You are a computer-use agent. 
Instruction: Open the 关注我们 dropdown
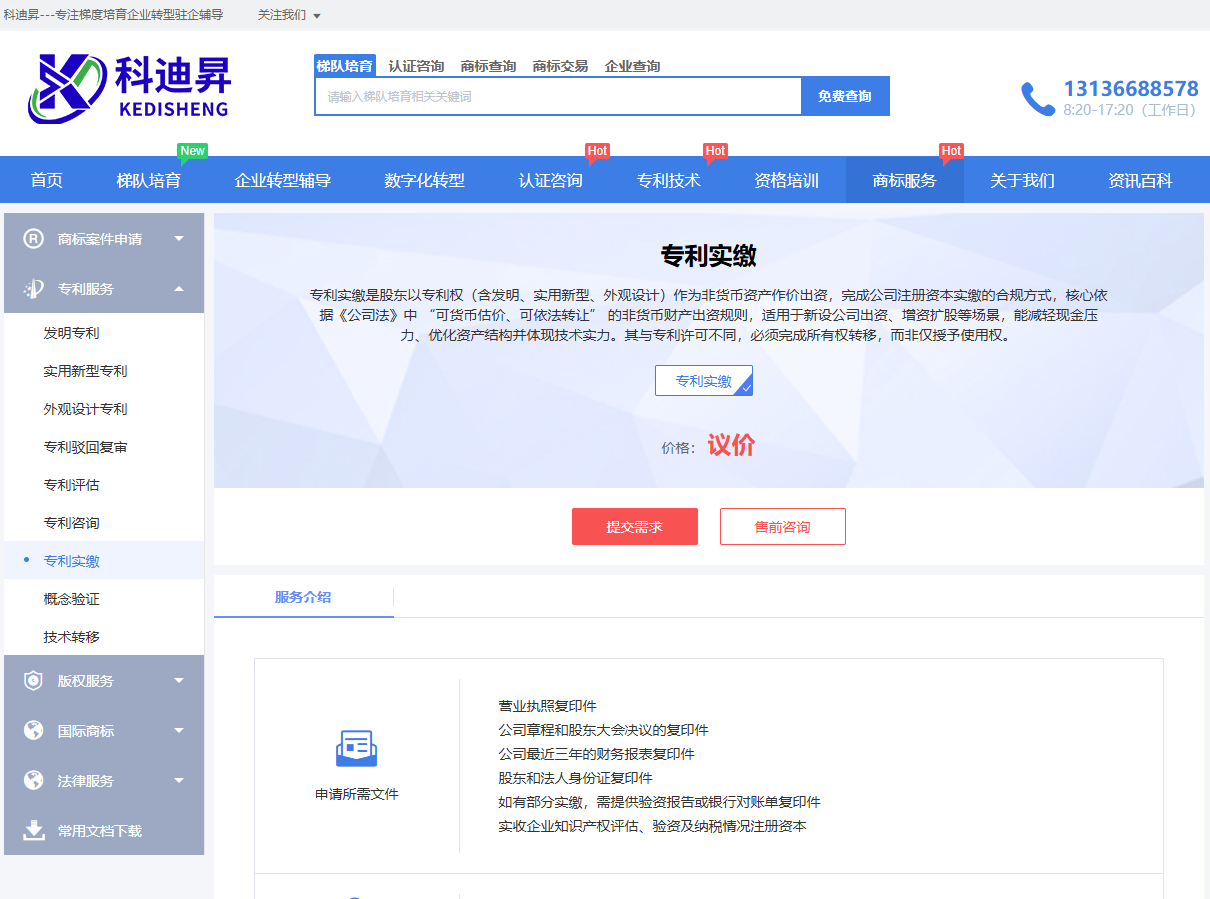(289, 15)
